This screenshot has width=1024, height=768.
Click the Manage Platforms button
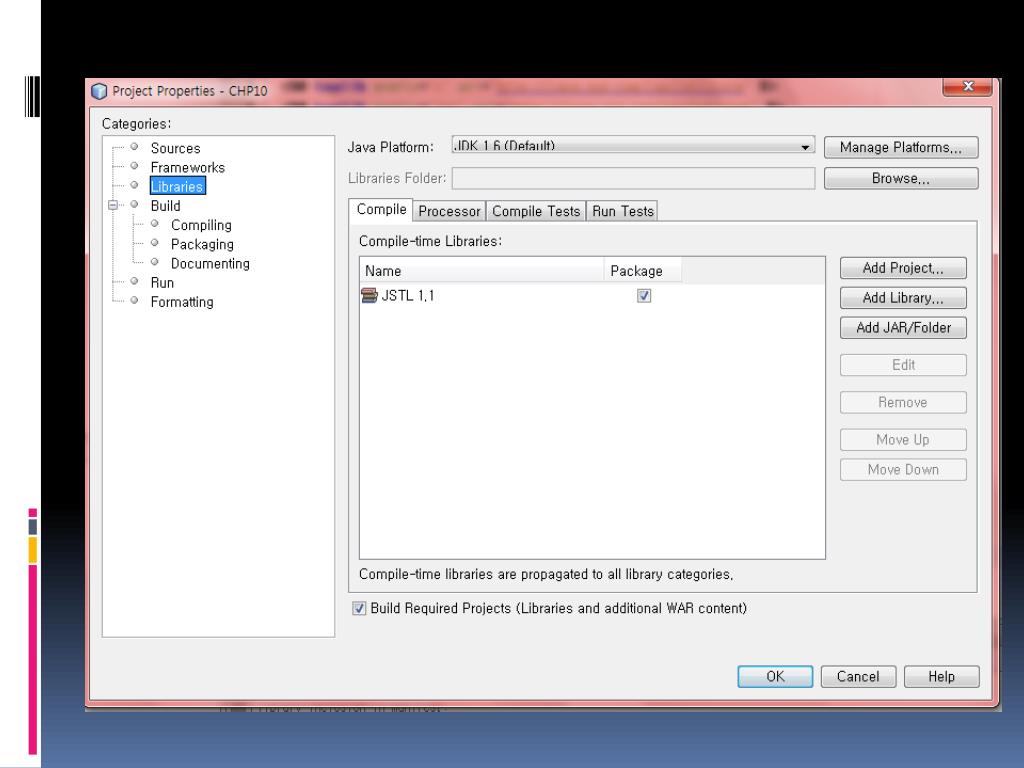pyautogui.click(x=901, y=148)
